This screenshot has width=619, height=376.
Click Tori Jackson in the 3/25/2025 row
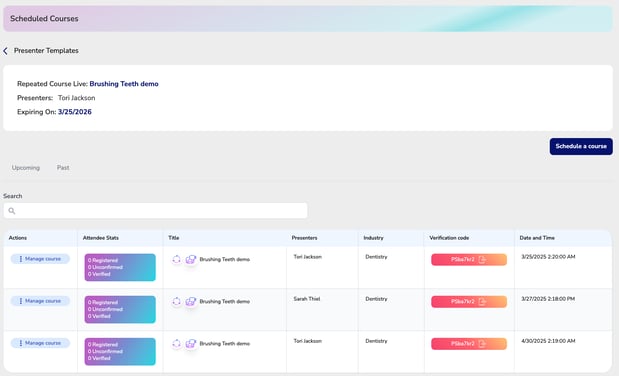tap(308, 257)
